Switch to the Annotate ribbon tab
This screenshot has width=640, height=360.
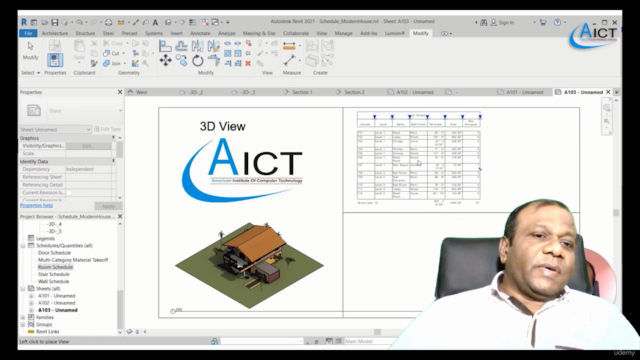200,33
